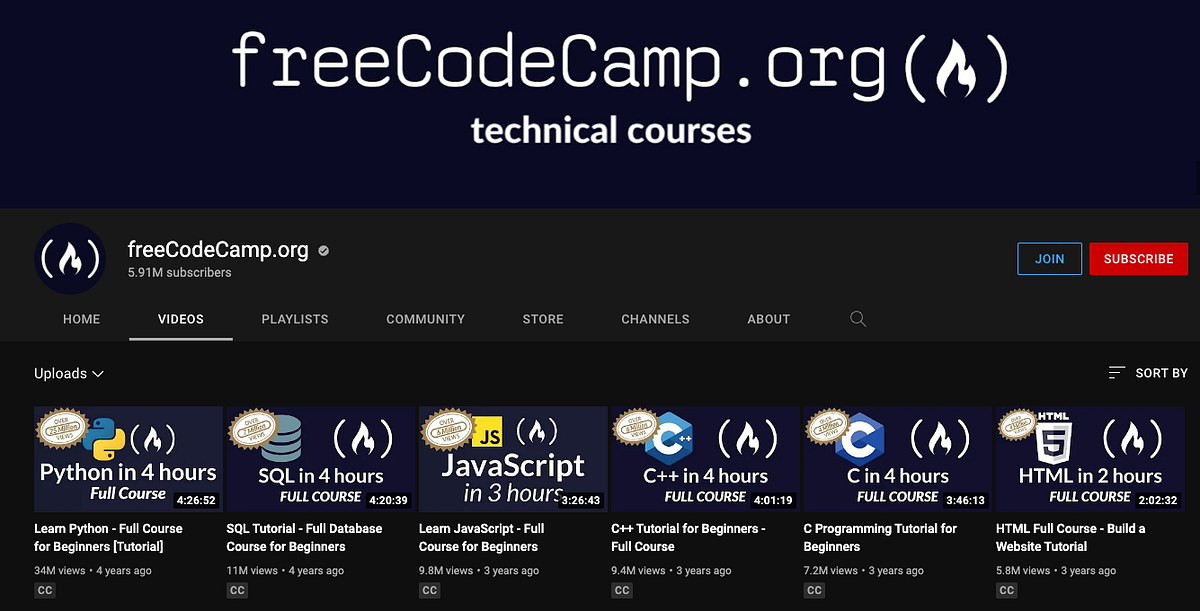Click the C Programming Tutorial title link
The image size is (1200, 611).
(x=880, y=536)
